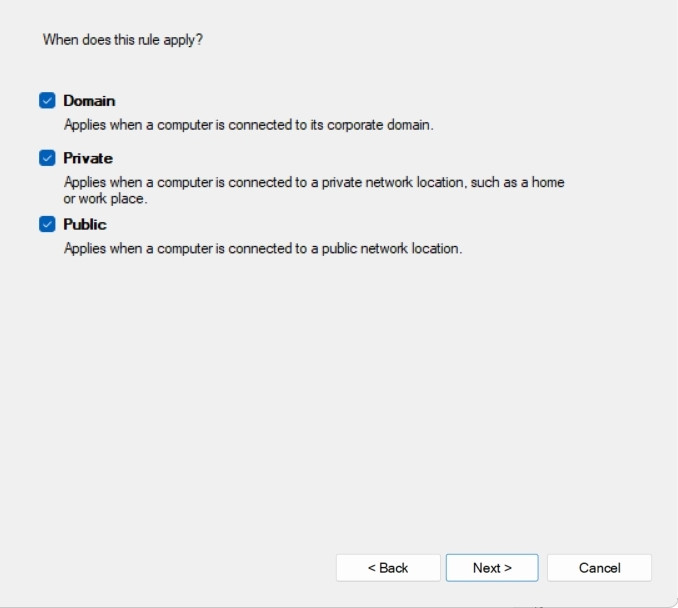
Task: Disable the Public profile checkbox
Action: pyautogui.click(x=47, y=224)
